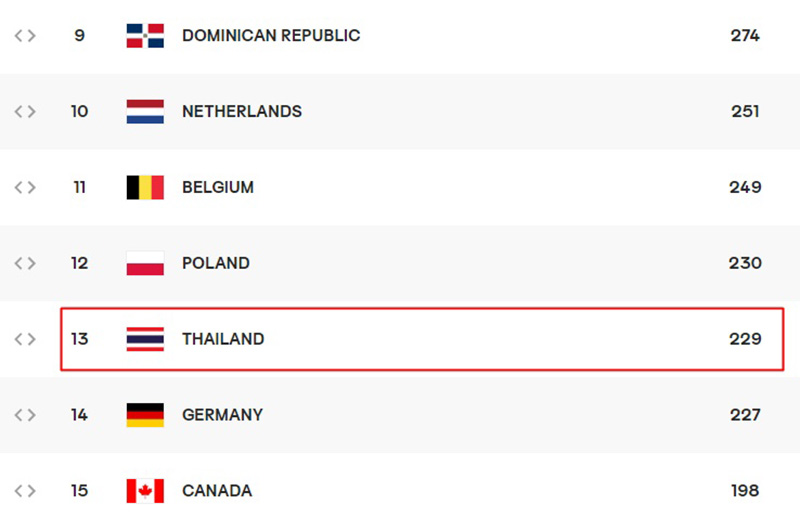Expand the Thailand row arrows
Screen dimensions: 800x517
coord(25,340)
